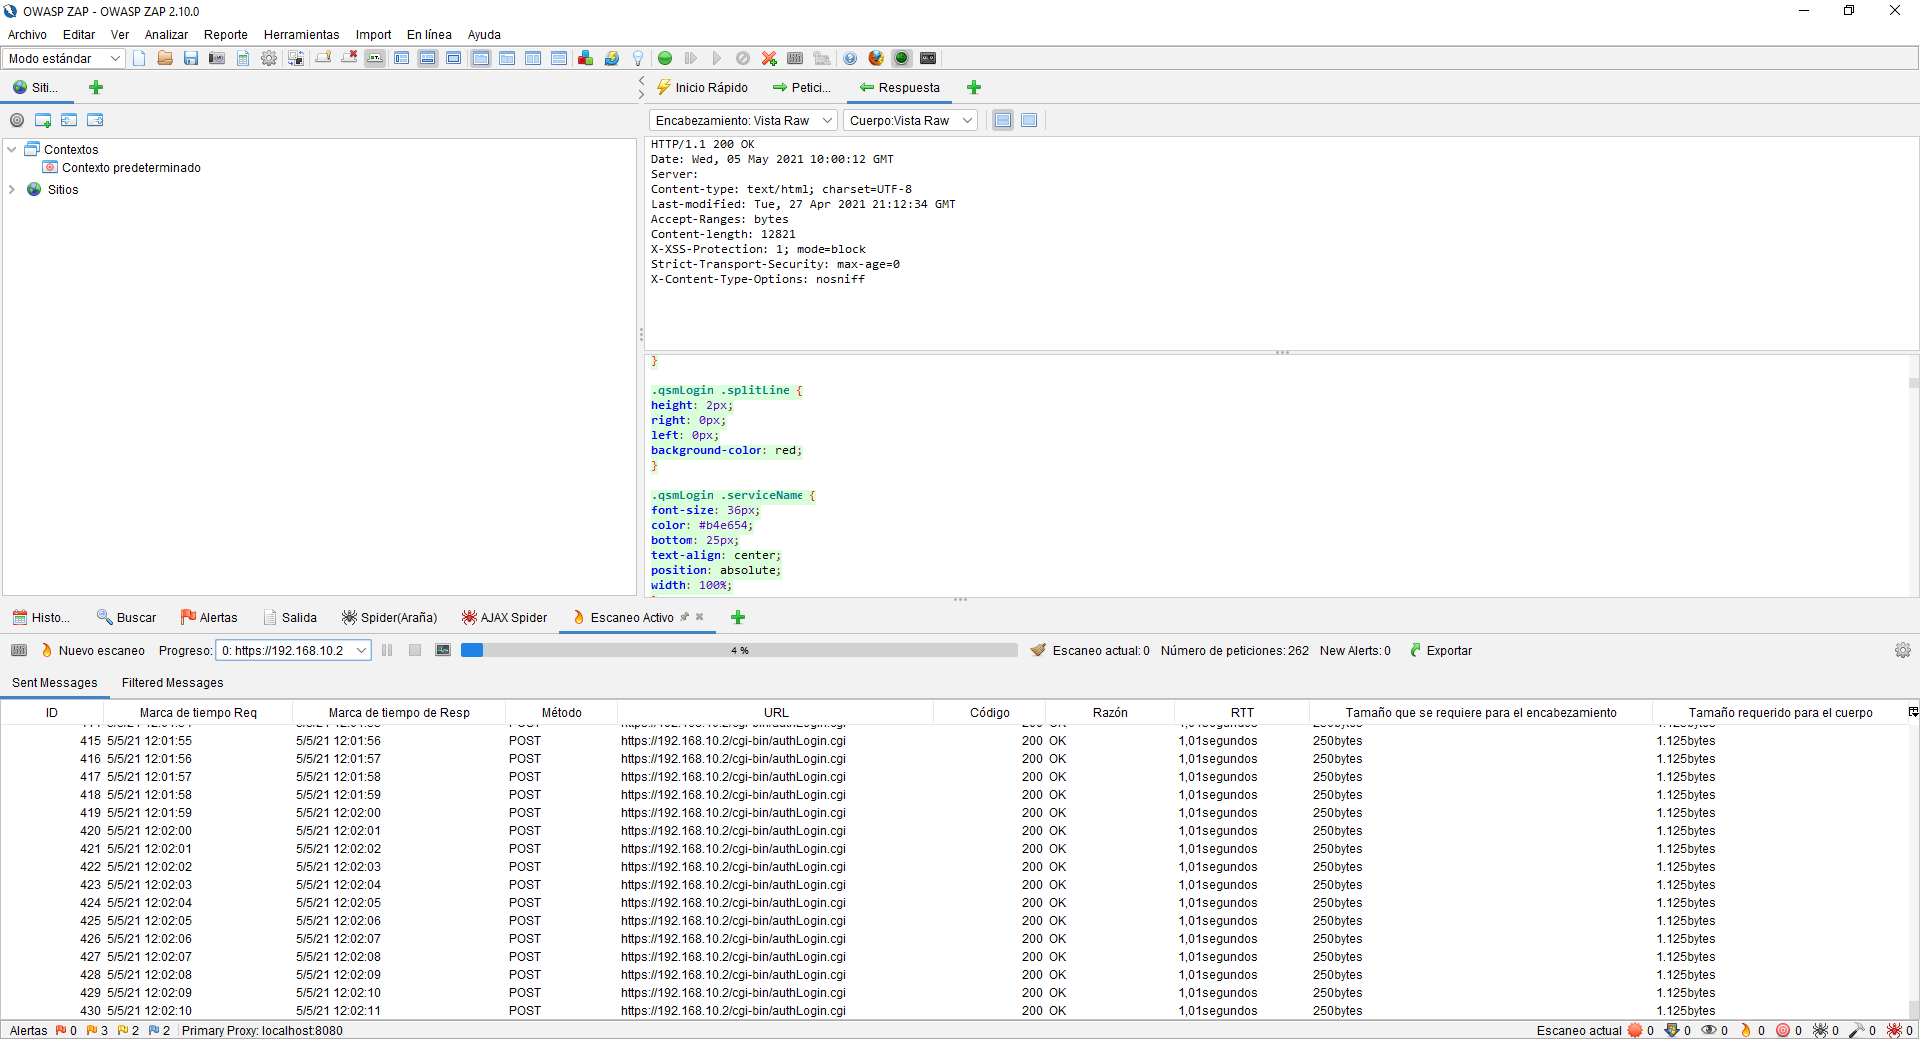Show scan progress details chart icon

tap(443, 650)
